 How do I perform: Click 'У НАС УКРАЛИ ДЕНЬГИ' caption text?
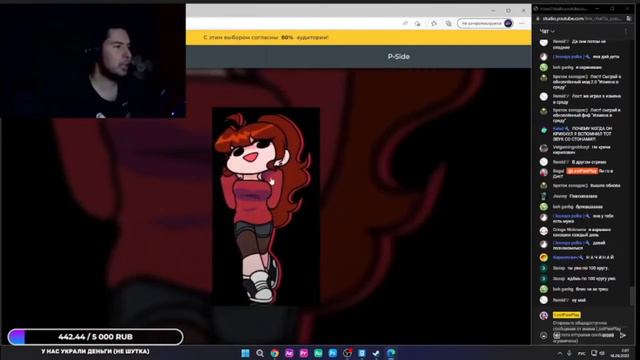95,351
